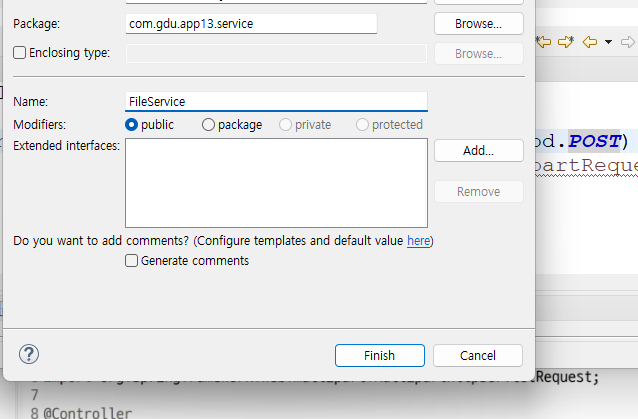Click the Next Edit Location arrow icon
Viewport: 638px width, 419px height.
[566, 42]
